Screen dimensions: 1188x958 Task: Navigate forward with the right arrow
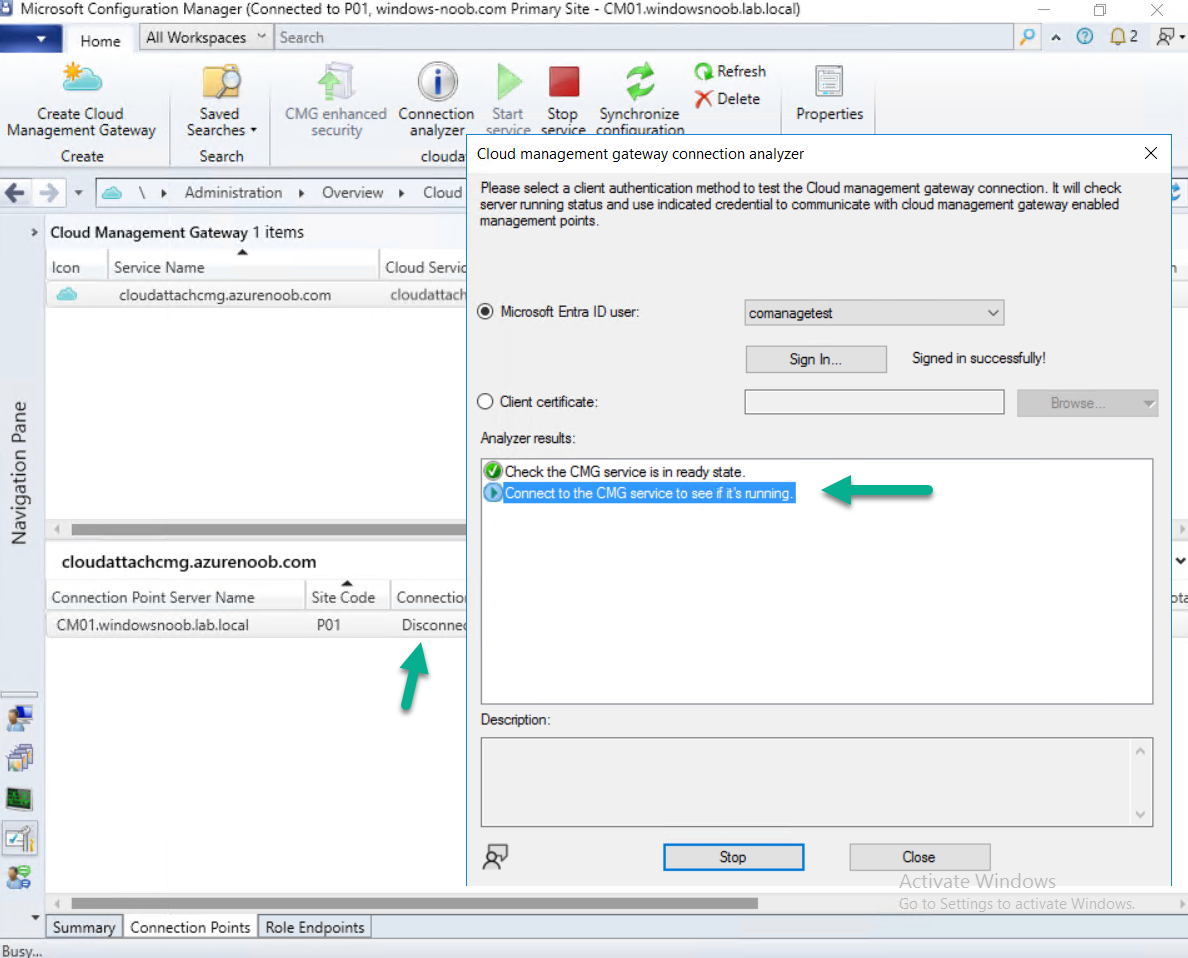point(48,193)
